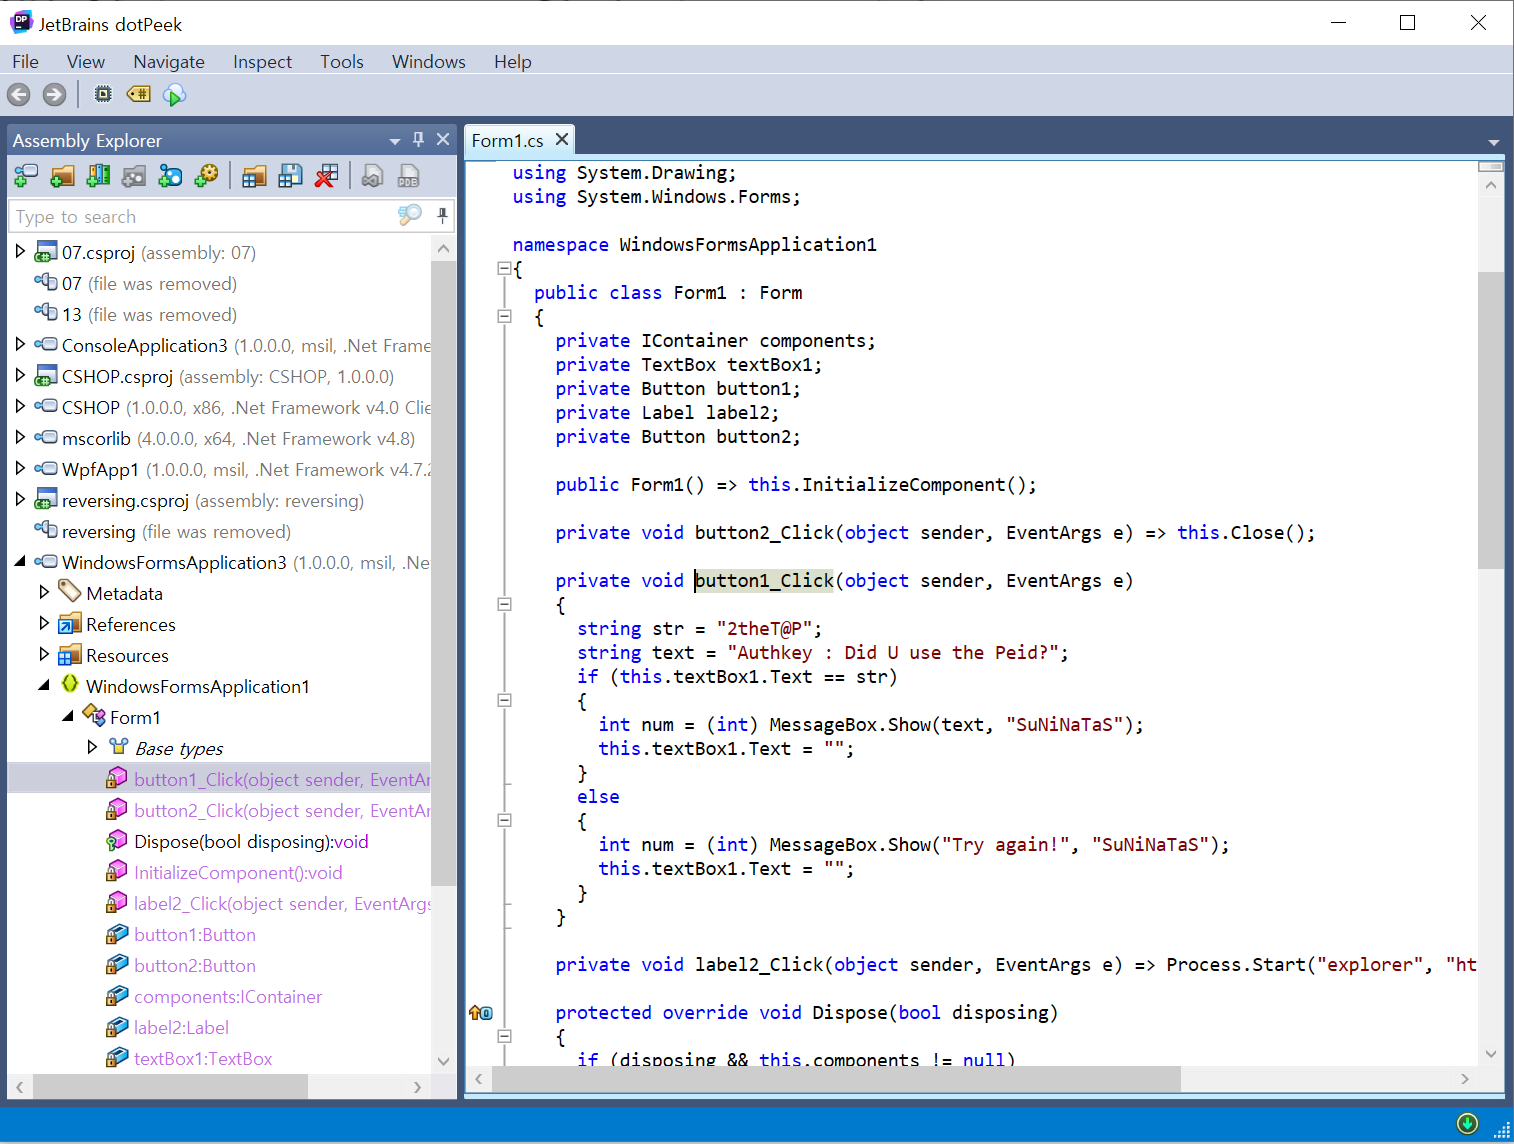This screenshot has height=1144, width=1514.
Task: Click the yellow hash tag toolbar icon
Action: click(x=138, y=94)
